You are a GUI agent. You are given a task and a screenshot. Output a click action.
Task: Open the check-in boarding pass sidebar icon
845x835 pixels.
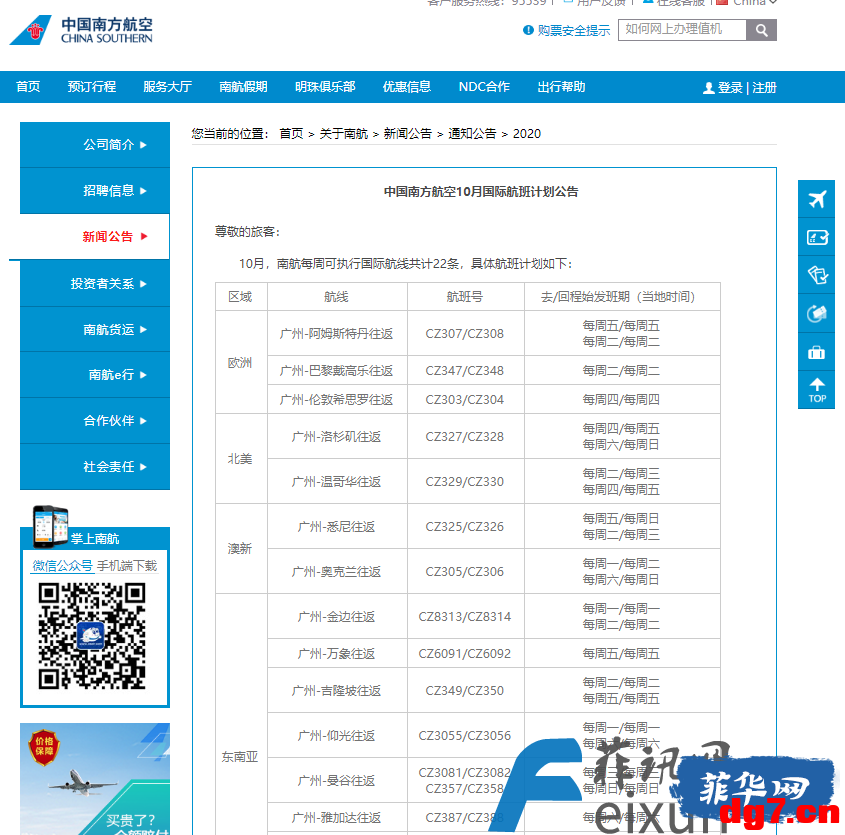click(x=816, y=237)
